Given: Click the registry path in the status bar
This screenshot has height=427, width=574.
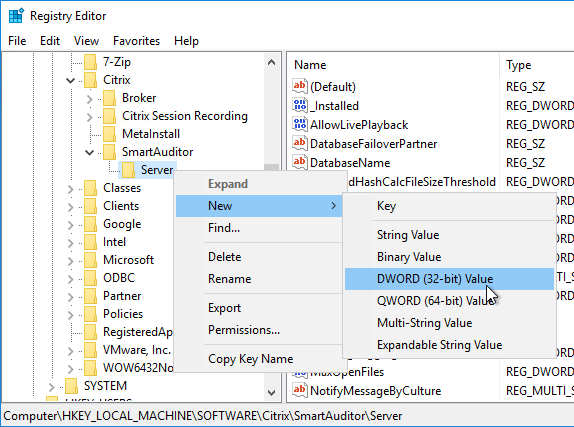Looking at the screenshot, I should pos(202,416).
